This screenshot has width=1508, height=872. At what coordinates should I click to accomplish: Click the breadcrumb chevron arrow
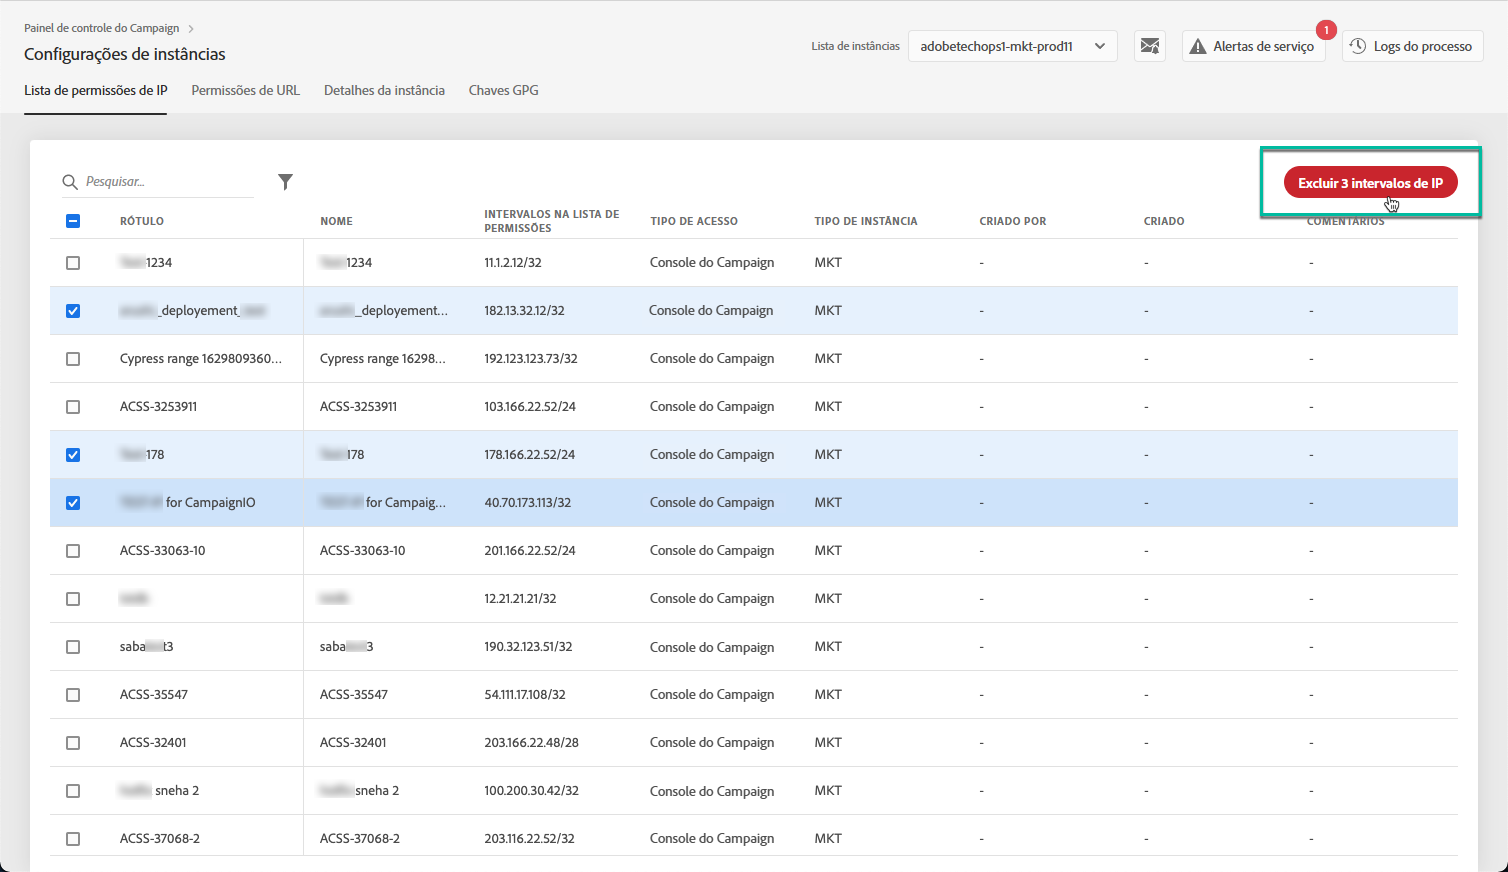click(x=191, y=29)
